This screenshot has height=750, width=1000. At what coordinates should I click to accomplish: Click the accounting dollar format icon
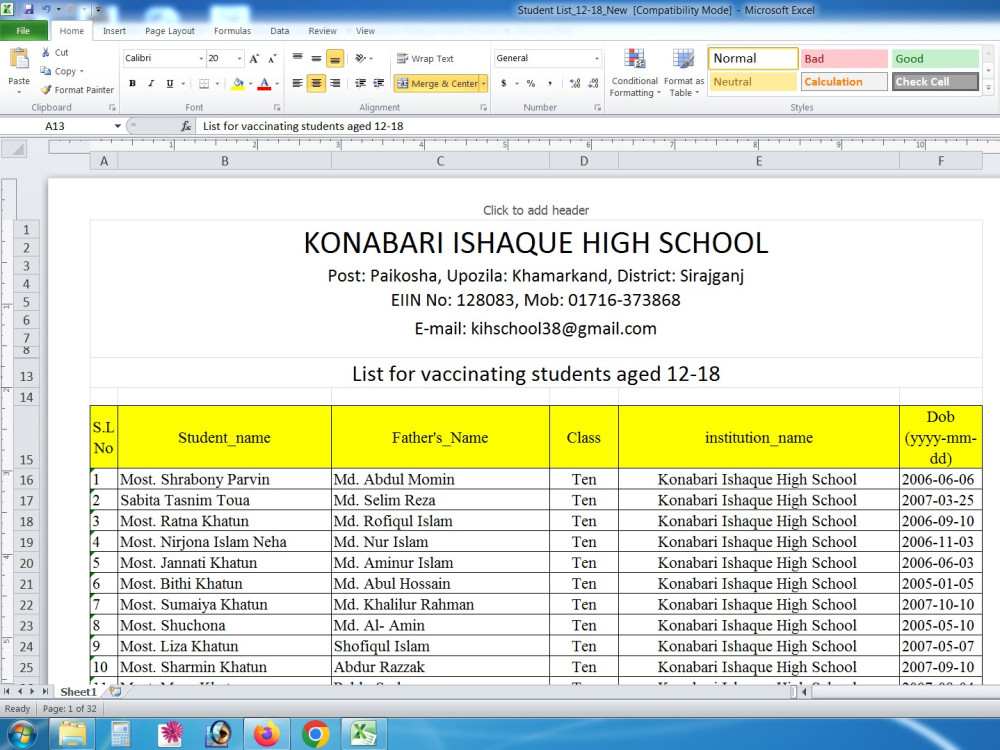(x=504, y=84)
